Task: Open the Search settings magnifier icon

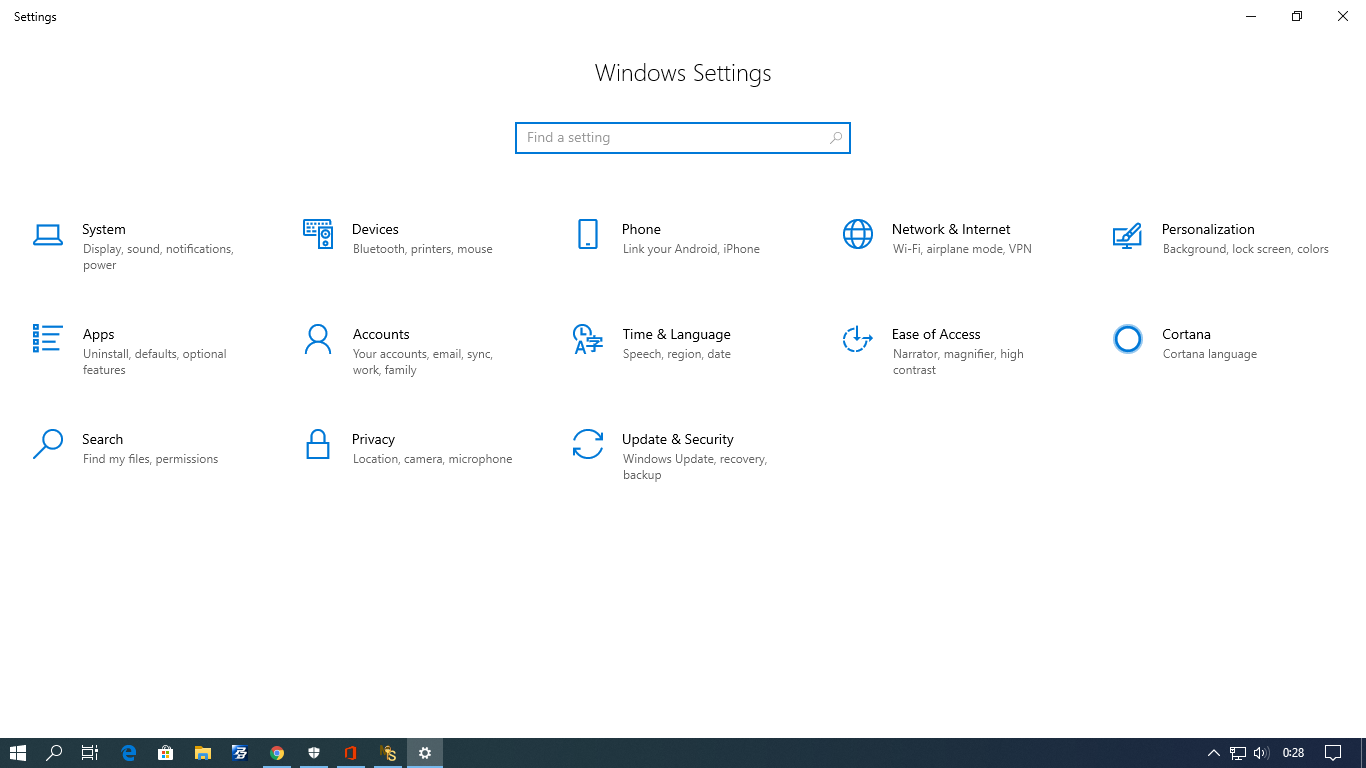Action: (x=48, y=444)
